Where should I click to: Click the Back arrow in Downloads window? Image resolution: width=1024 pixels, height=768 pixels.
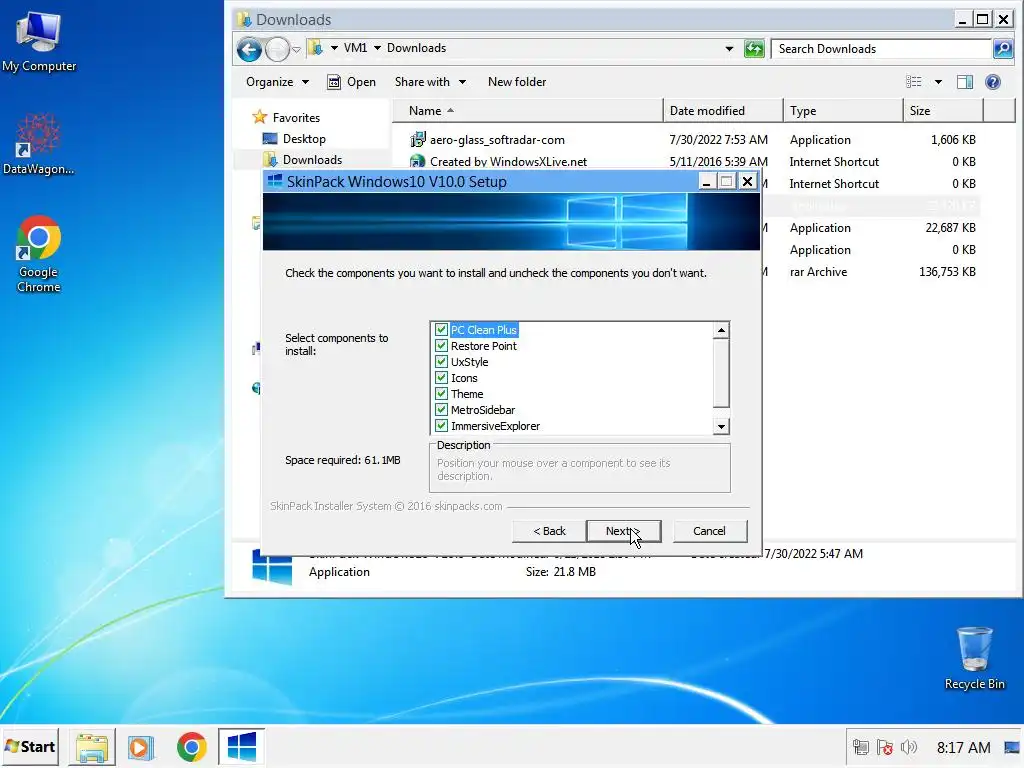click(x=249, y=49)
